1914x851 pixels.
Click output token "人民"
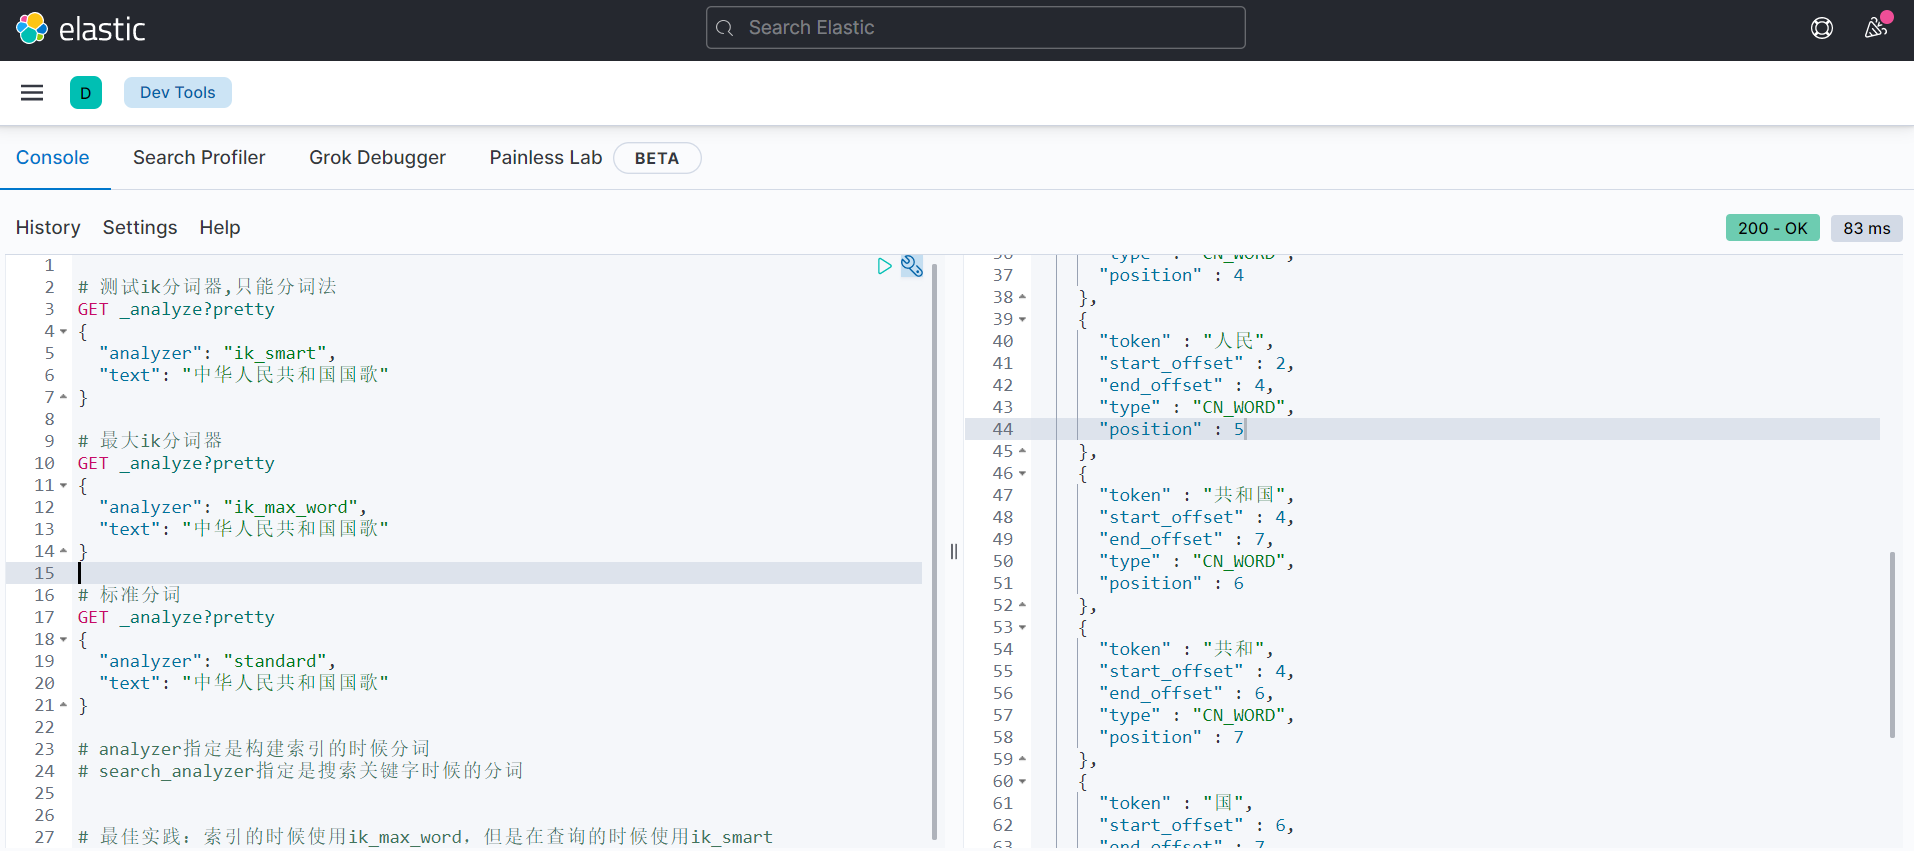tap(1234, 342)
